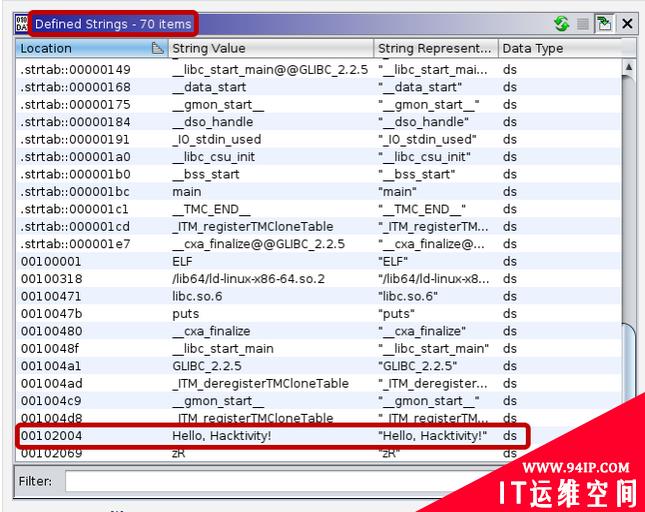This screenshot has height=512, width=645.
Task: Click the "libc.so.6" string representation cell
Action: tap(408, 297)
